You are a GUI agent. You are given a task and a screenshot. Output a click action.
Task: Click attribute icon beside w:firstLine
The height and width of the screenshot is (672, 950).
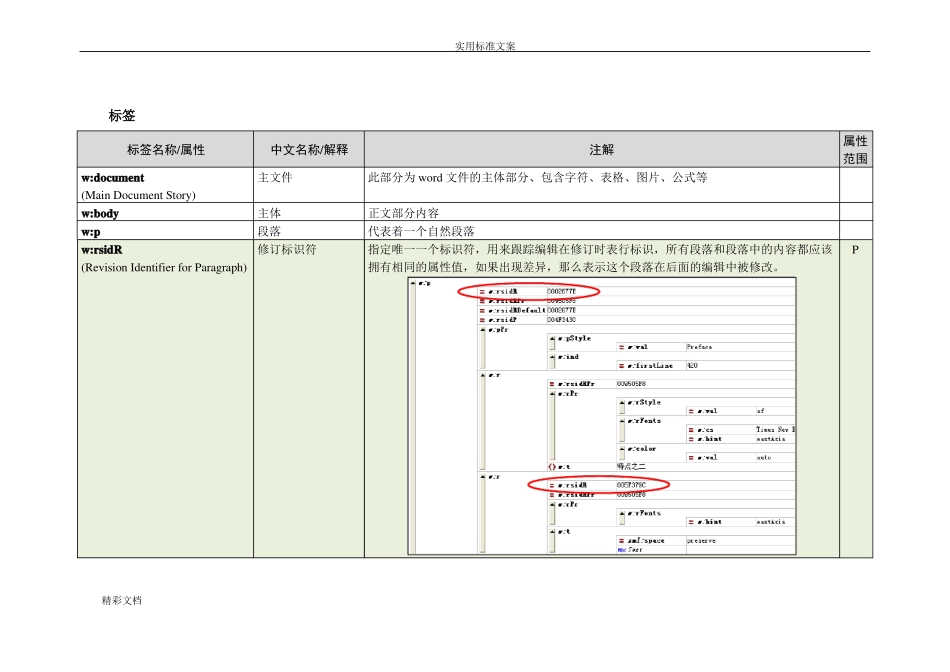tap(622, 366)
